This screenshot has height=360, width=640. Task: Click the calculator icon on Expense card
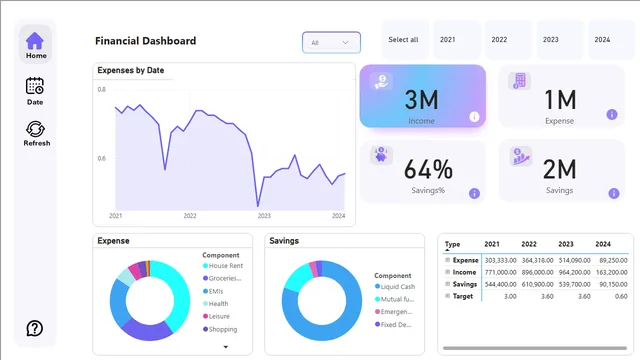pos(520,80)
